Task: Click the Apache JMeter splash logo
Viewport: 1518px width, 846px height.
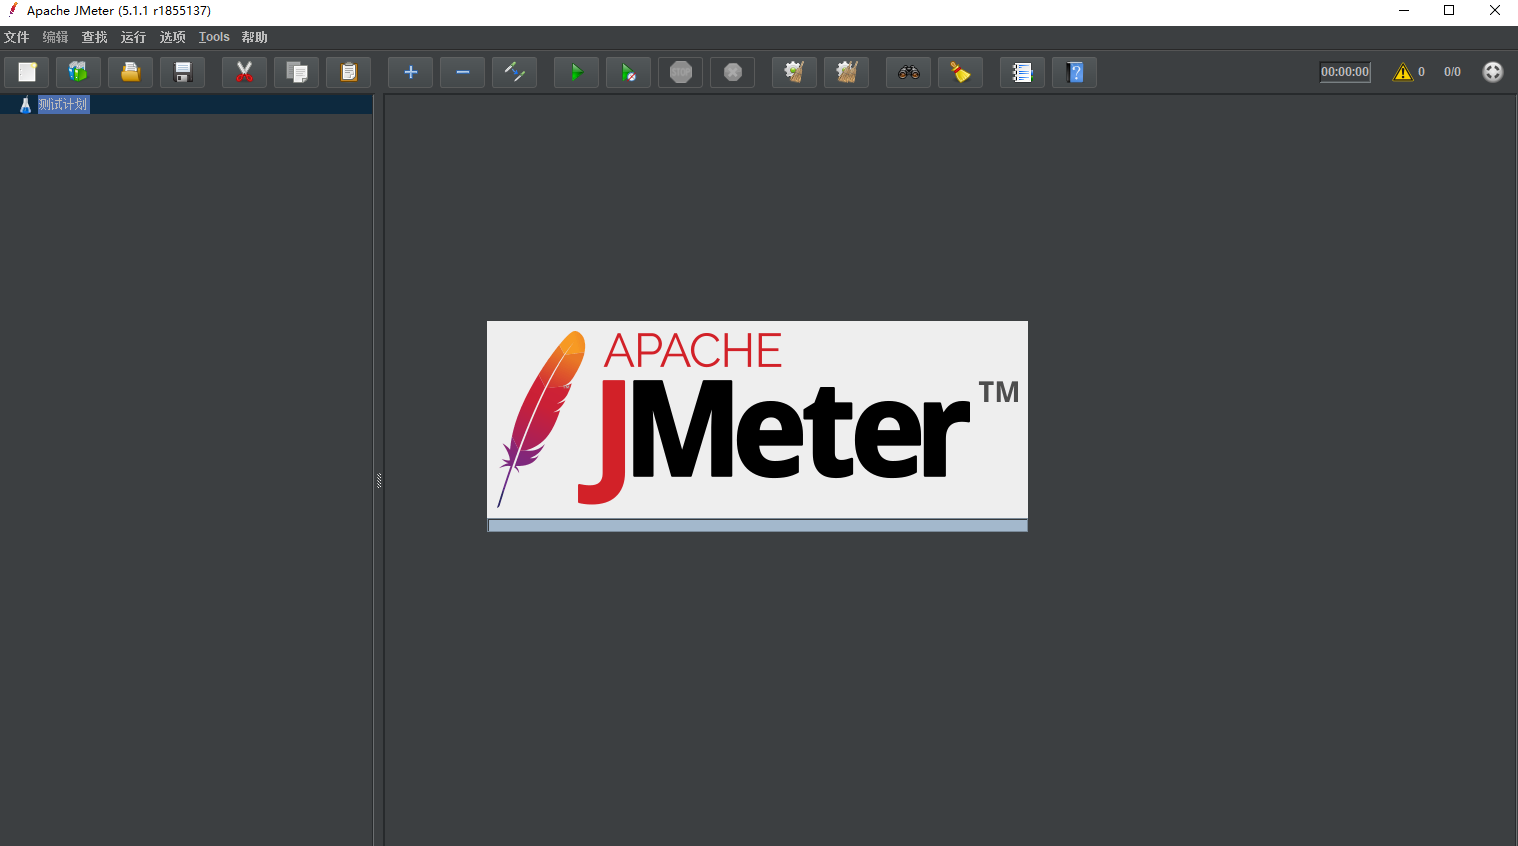Action: point(757,419)
